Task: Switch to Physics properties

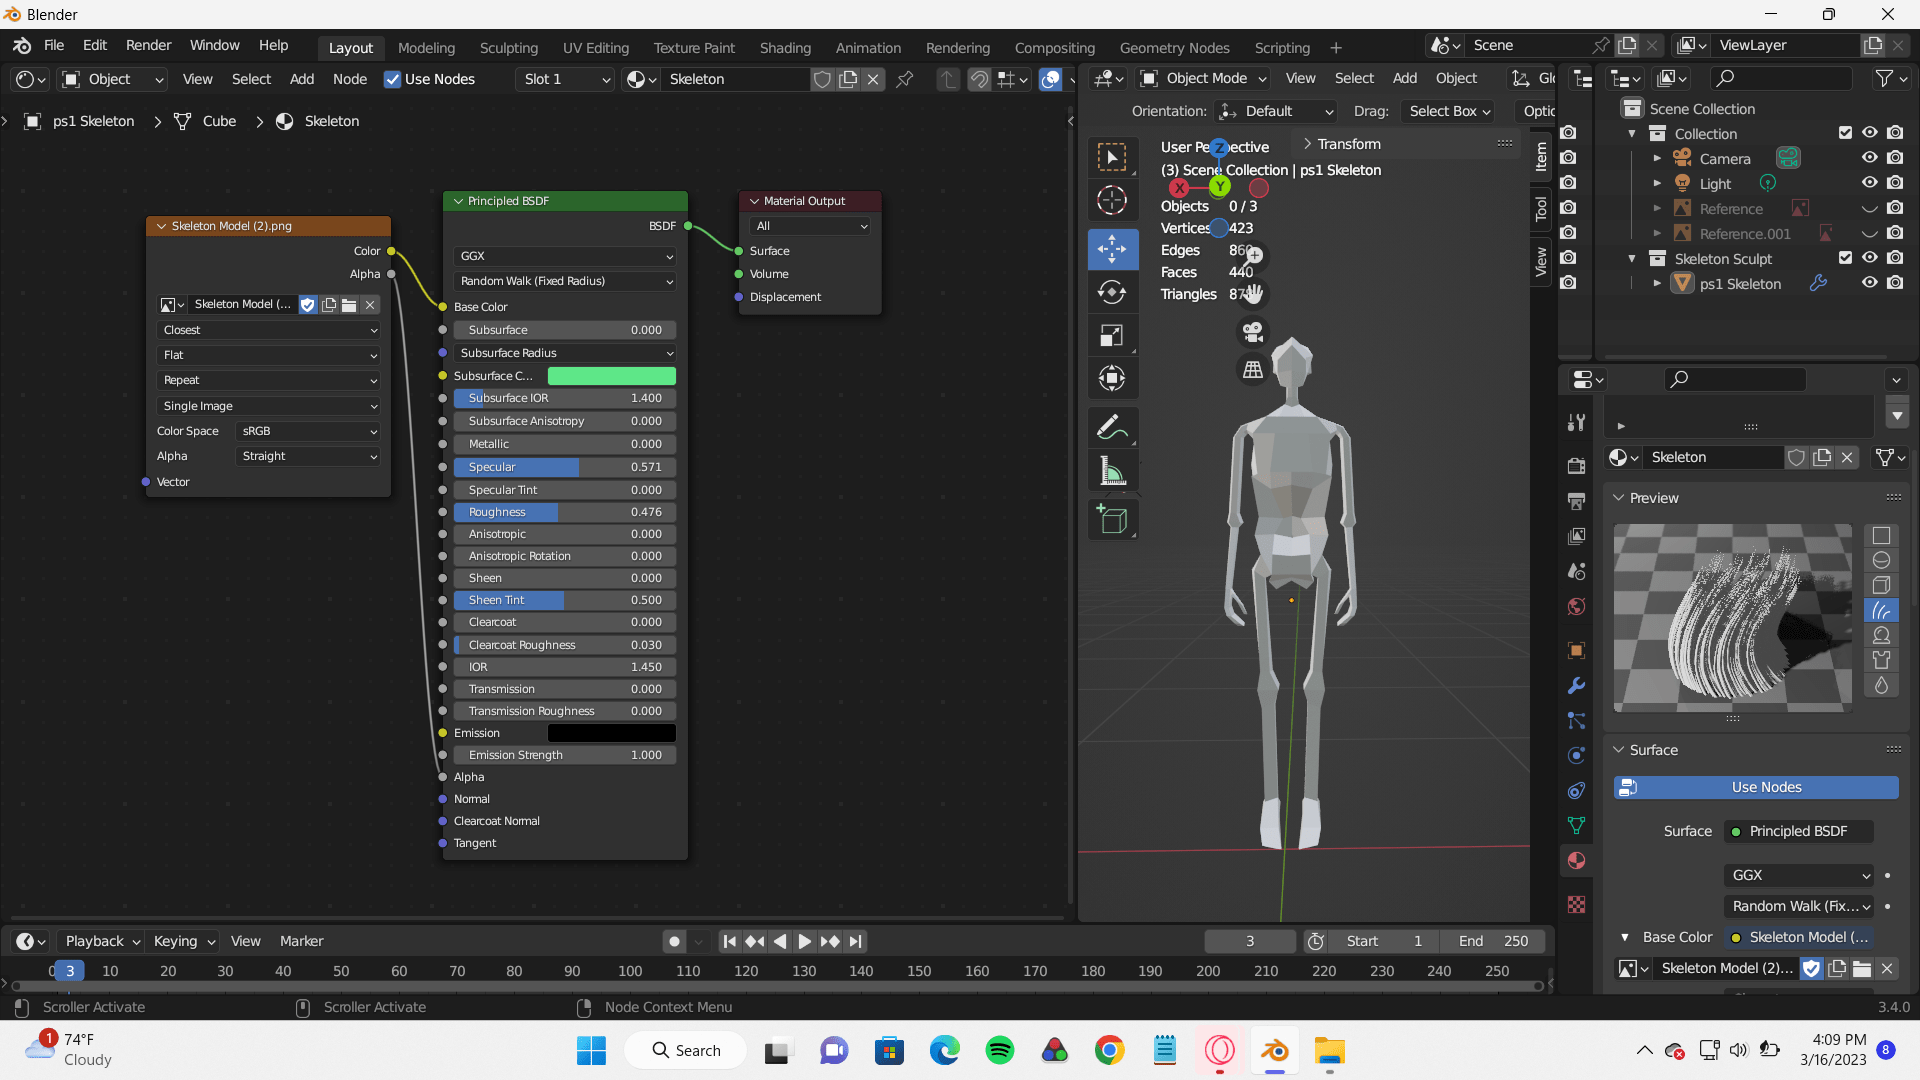Action: coord(1576,756)
